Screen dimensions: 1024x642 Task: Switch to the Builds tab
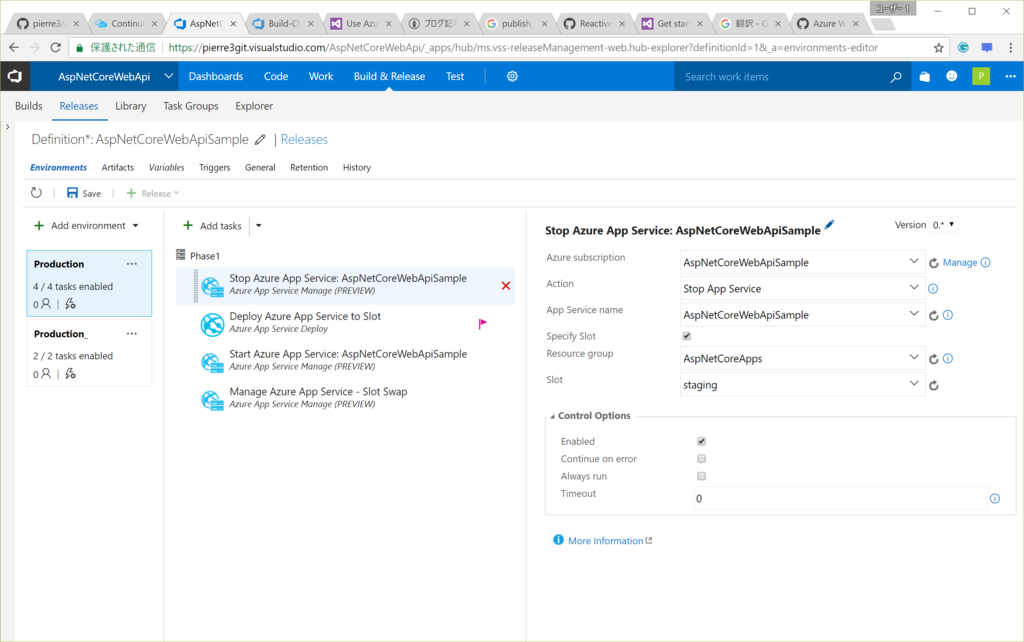tap(29, 106)
